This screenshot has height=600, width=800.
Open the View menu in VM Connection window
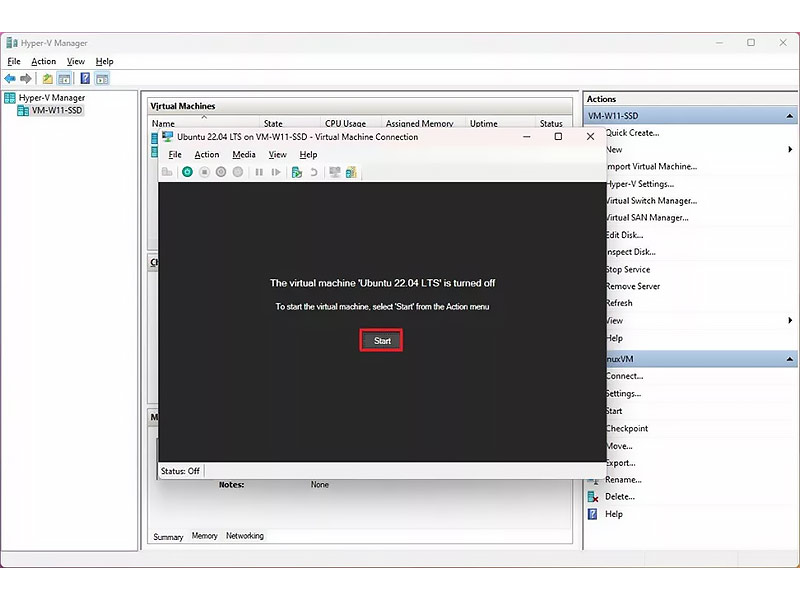coord(278,155)
